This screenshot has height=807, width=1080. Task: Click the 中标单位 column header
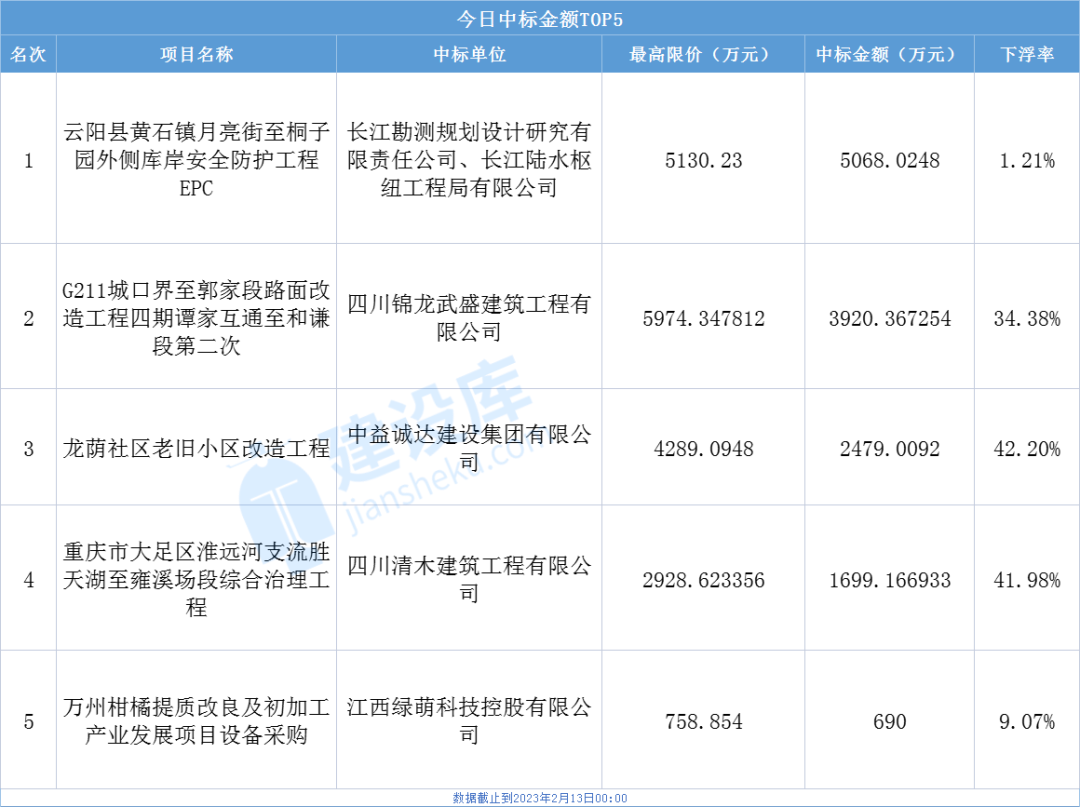[x=469, y=55]
